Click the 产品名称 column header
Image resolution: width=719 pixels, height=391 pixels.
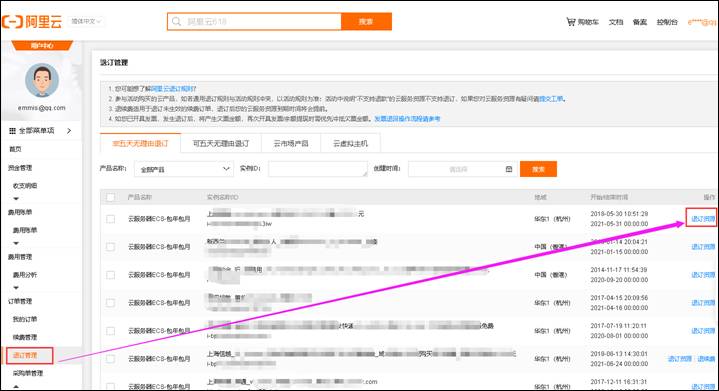[x=139, y=197]
